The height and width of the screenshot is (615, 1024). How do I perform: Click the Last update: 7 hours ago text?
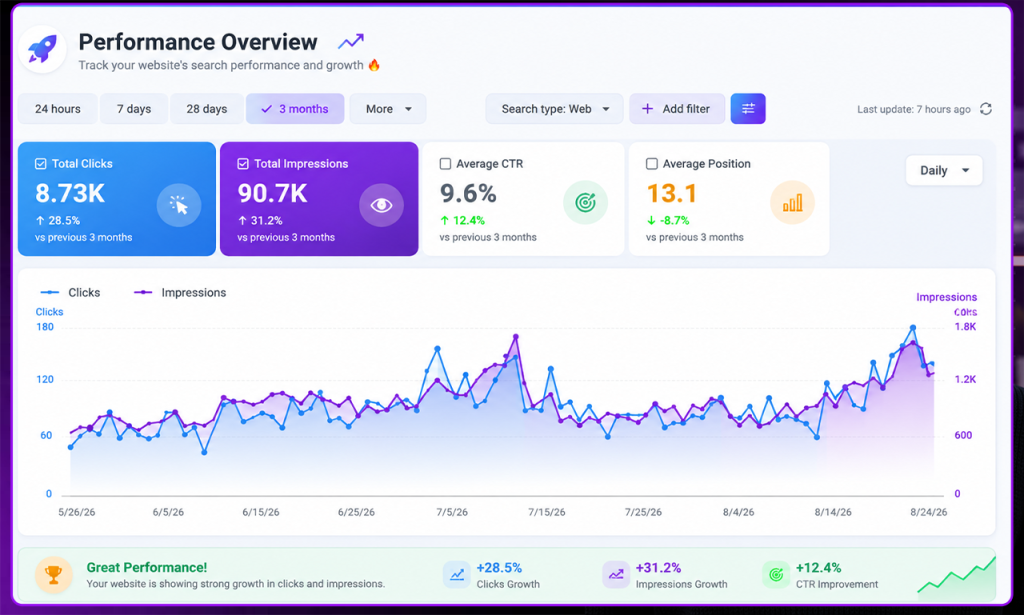tap(914, 109)
